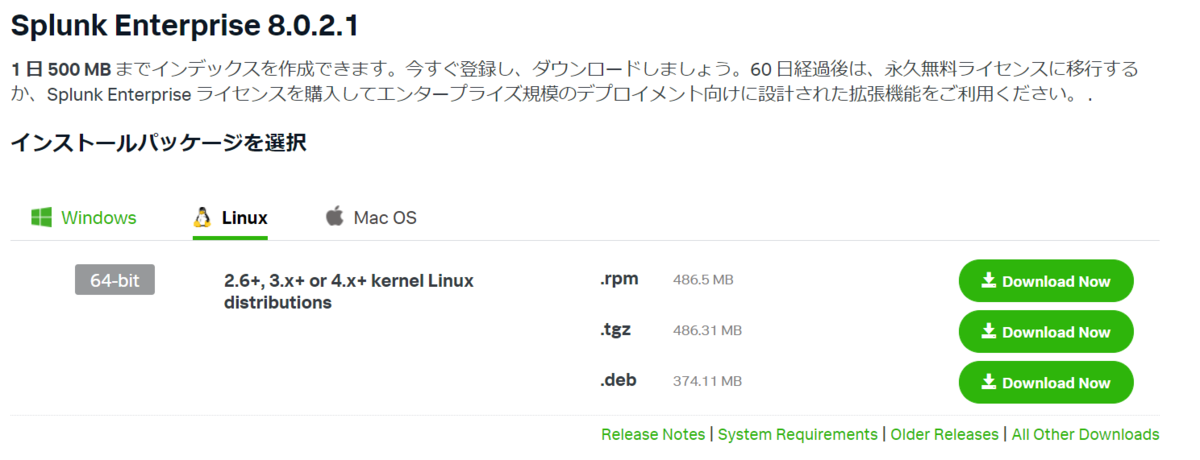
Task: Click the kernel Linux distributions description
Action: 349,291
